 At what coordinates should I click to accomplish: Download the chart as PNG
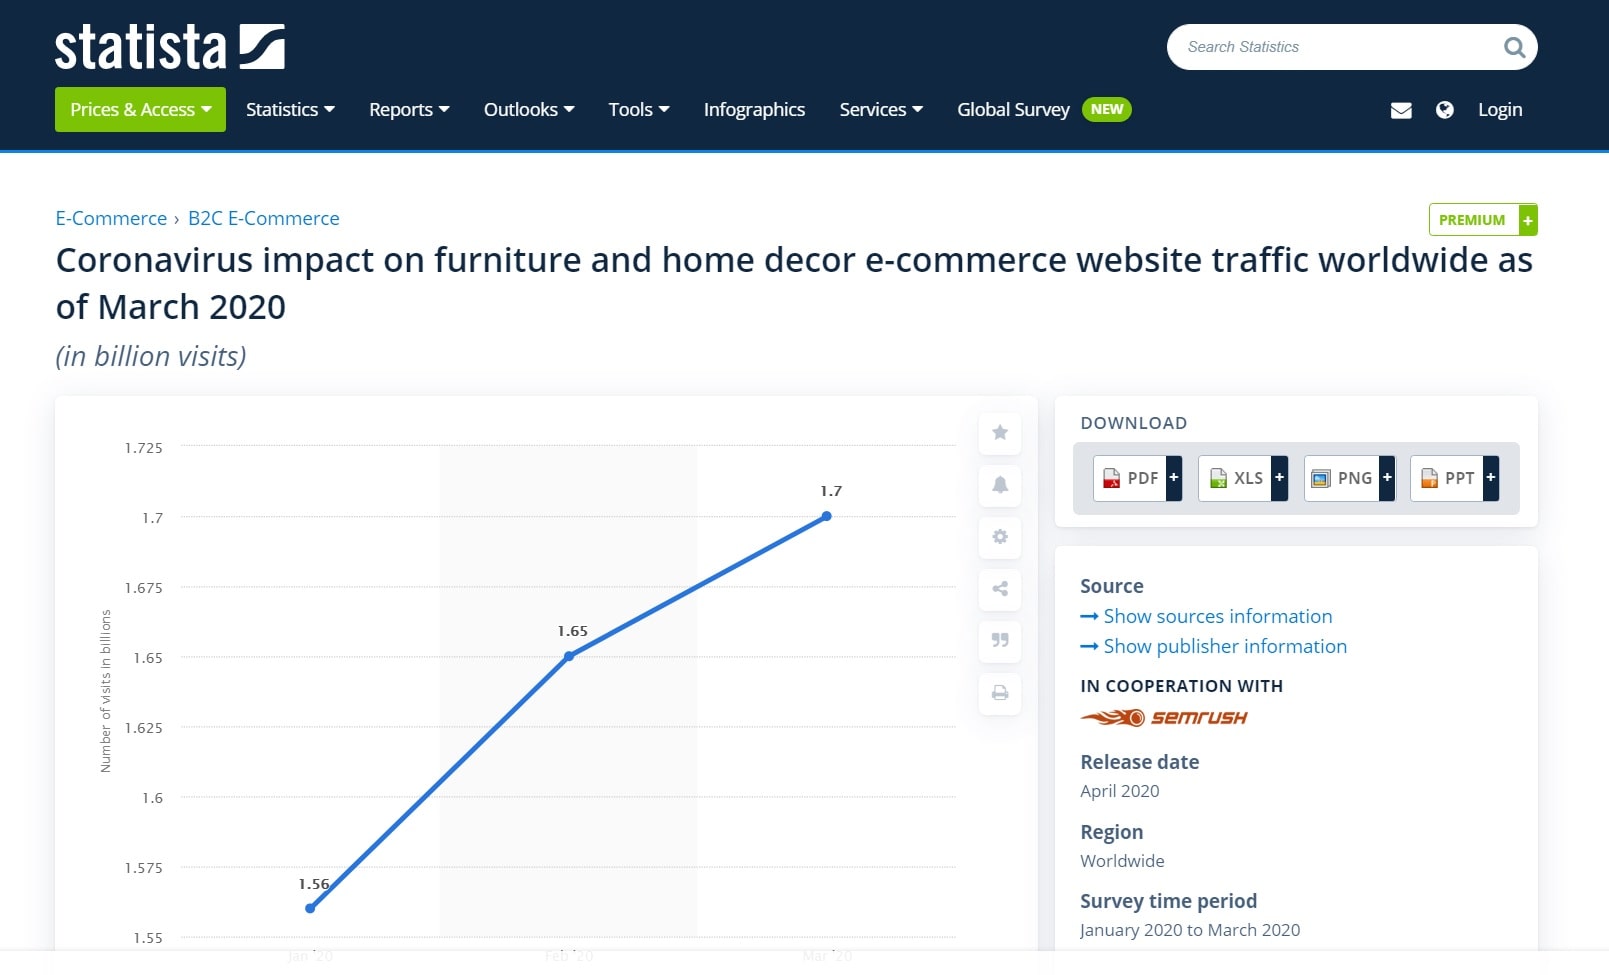click(x=1343, y=477)
